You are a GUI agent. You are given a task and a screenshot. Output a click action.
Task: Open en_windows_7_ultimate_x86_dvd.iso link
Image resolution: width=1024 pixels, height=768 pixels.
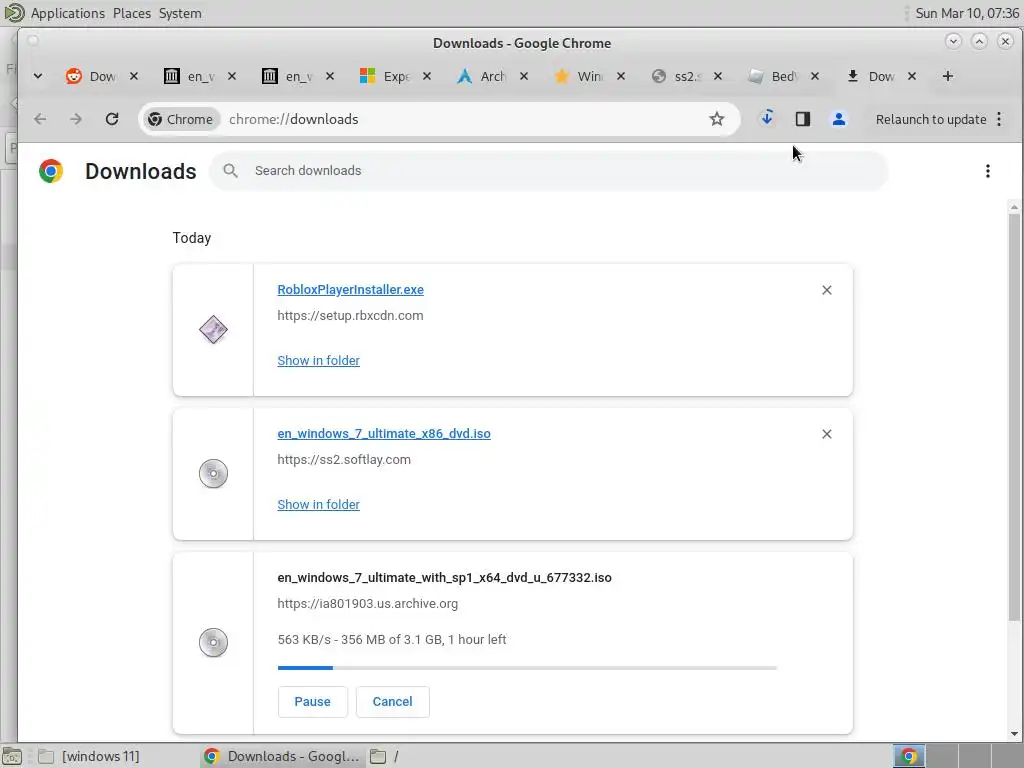coord(383,434)
